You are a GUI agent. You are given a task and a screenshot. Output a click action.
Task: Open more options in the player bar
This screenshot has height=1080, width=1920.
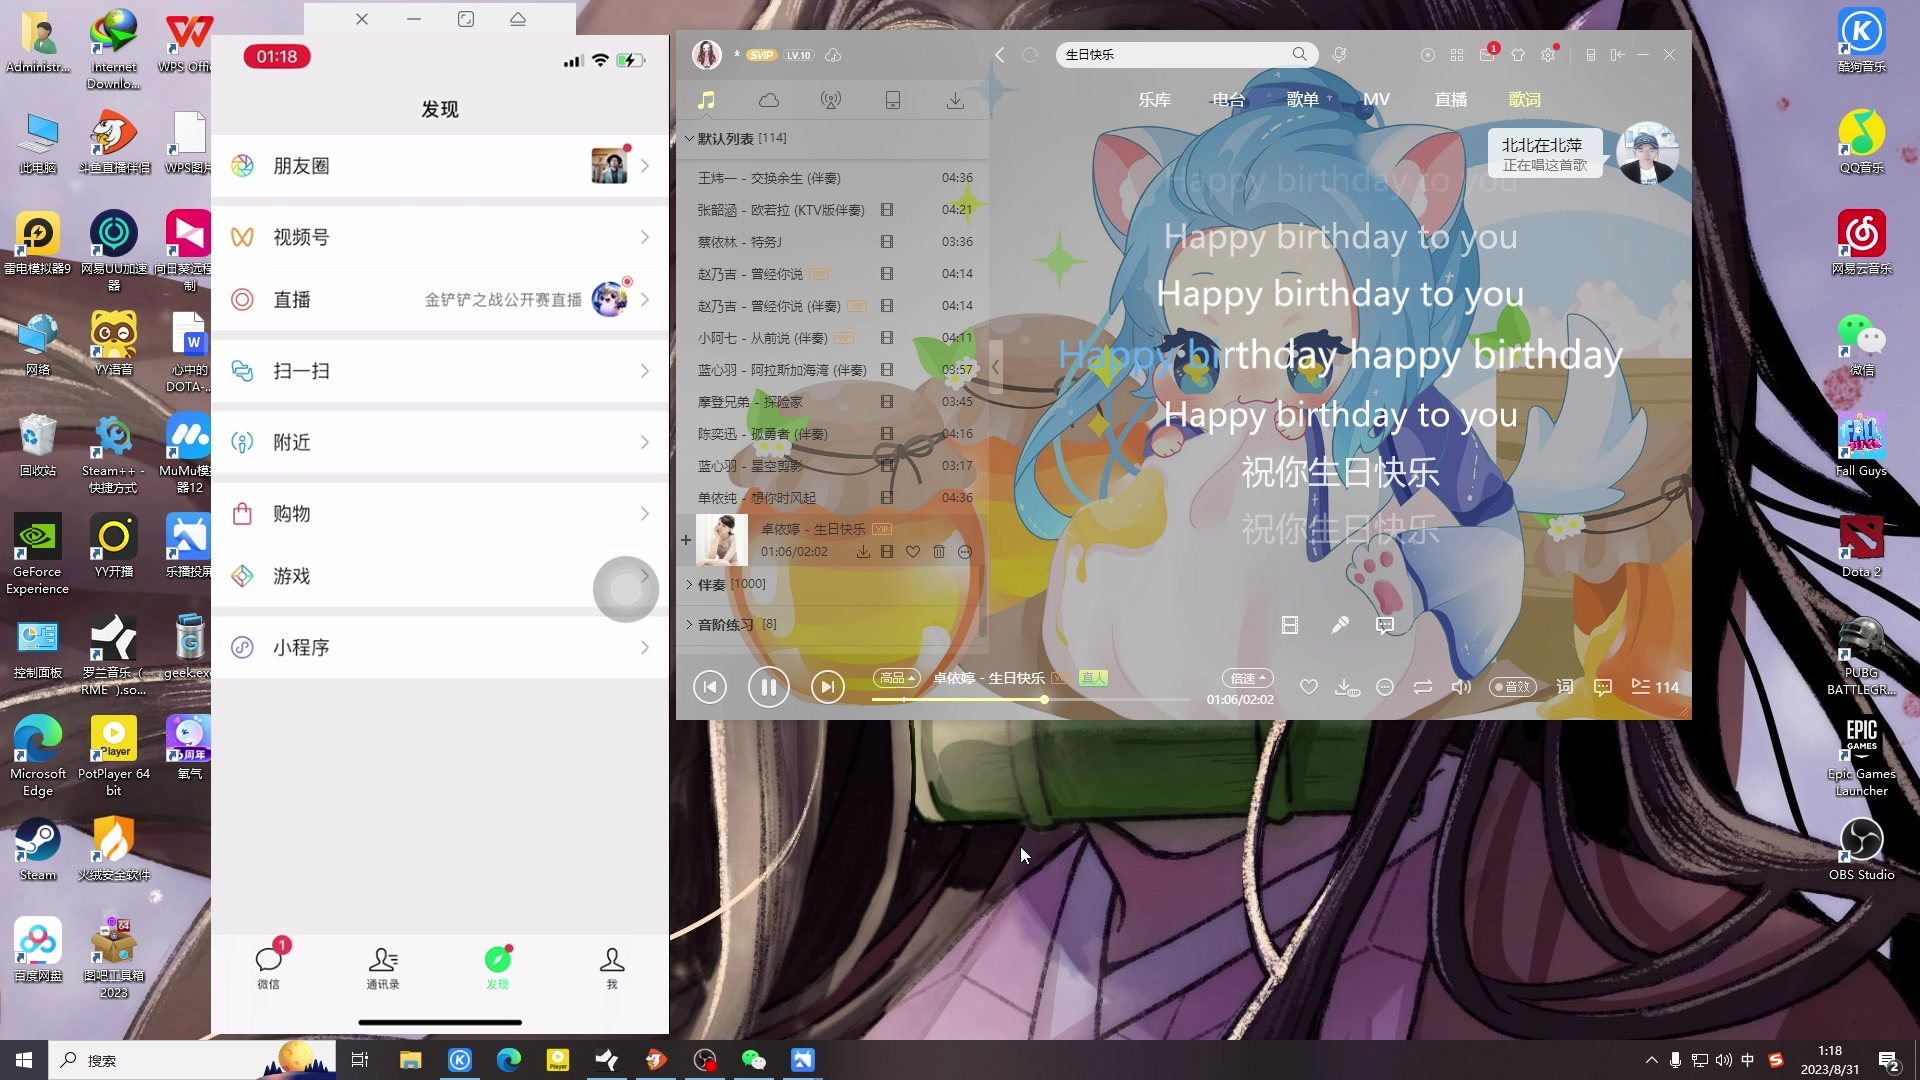tap(1385, 687)
